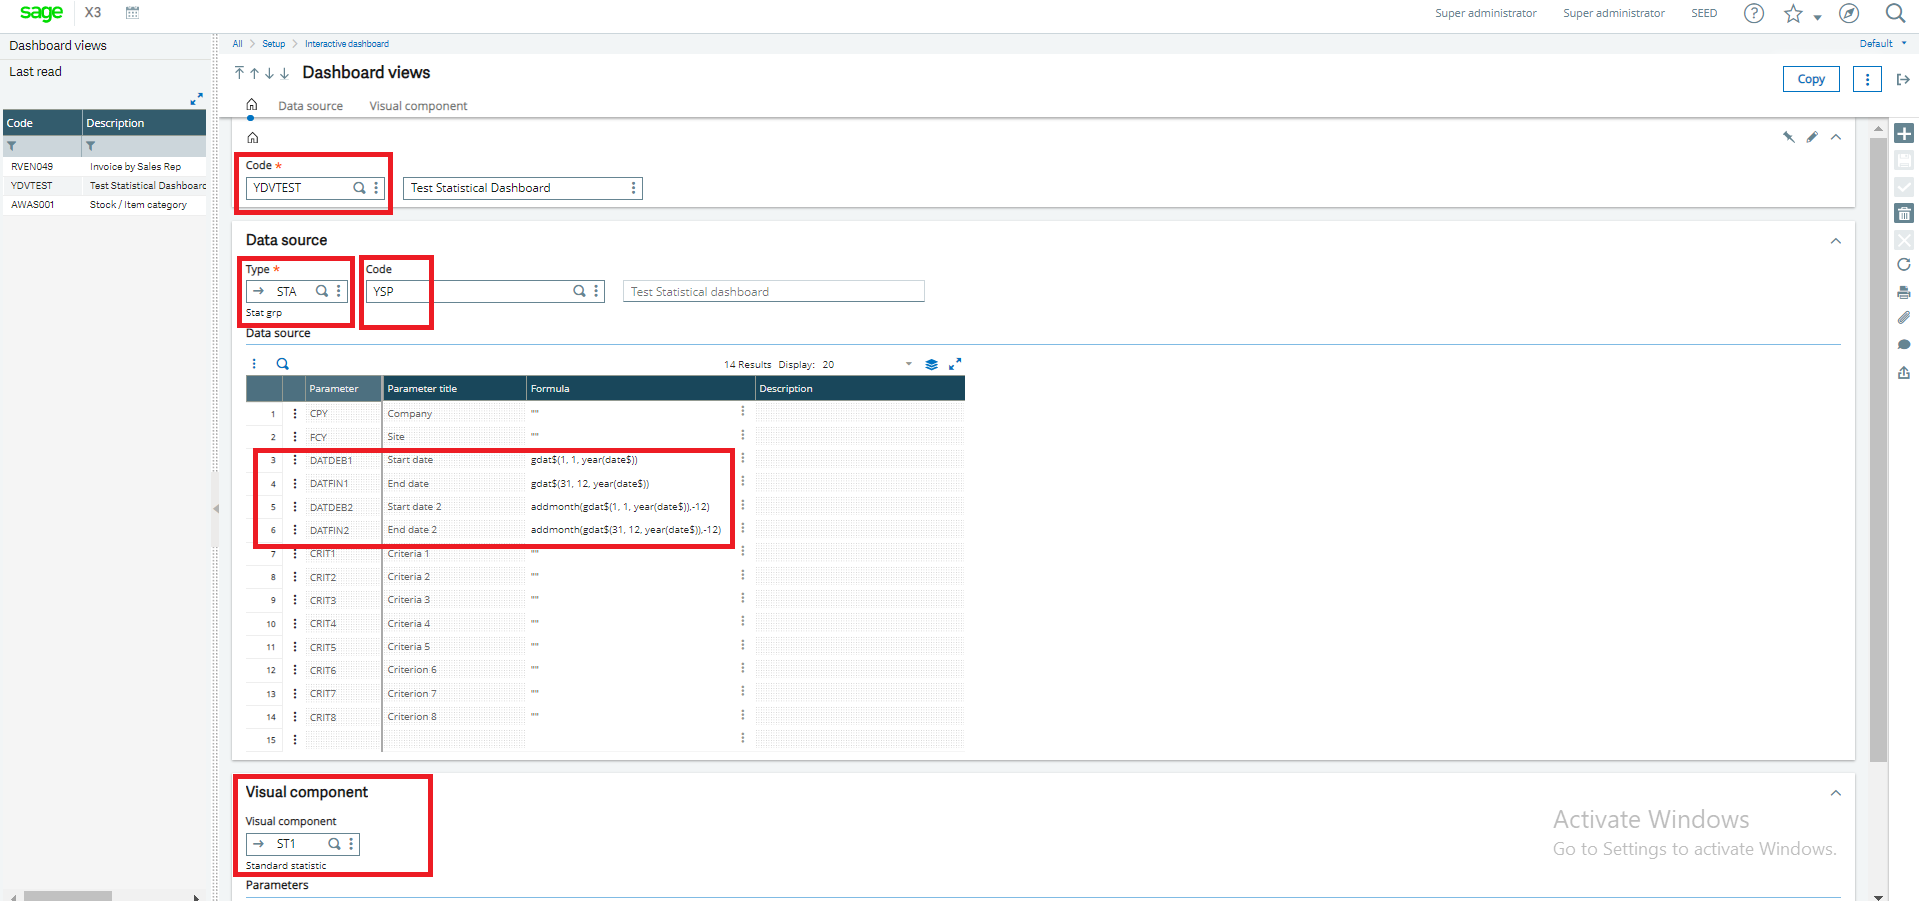The width and height of the screenshot is (1919, 901).
Task: Open the Setup breadcrumb link
Action: coord(273,44)
